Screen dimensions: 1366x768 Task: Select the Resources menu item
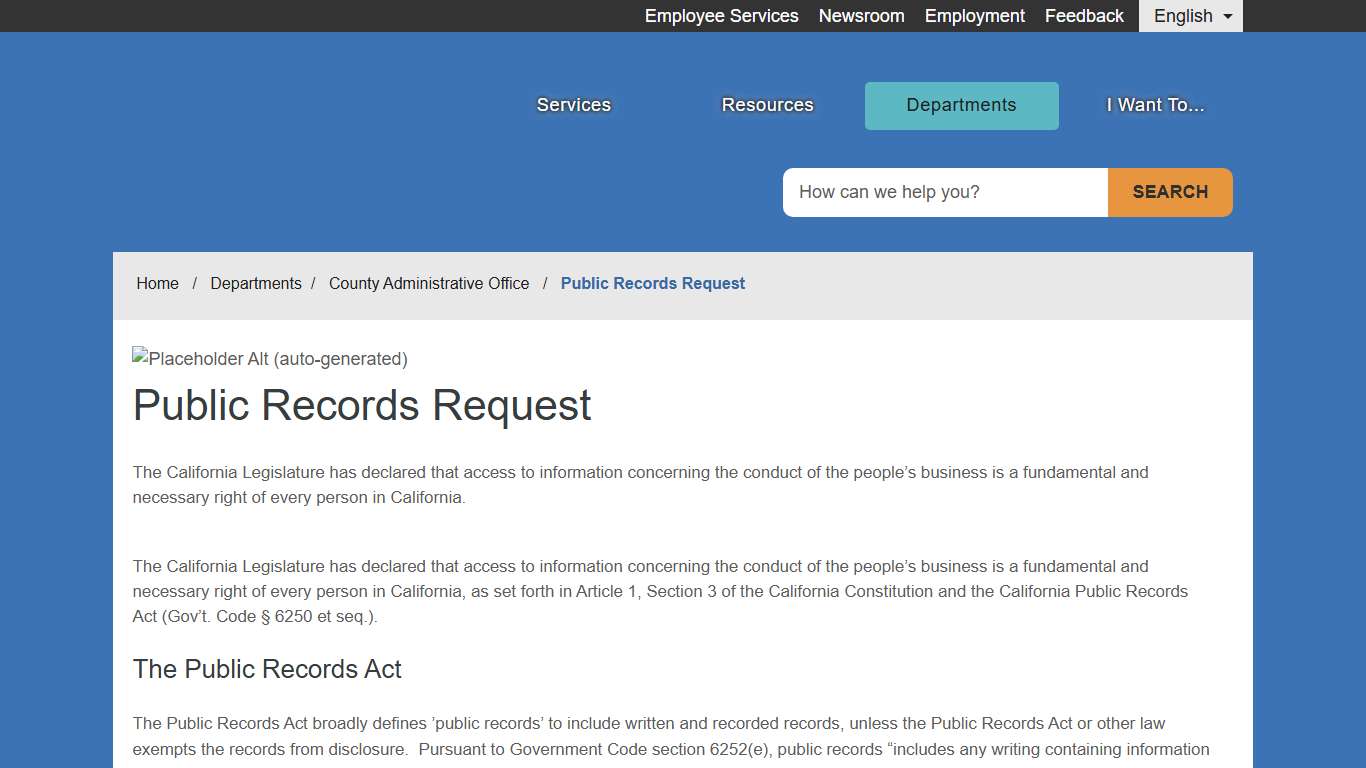pos(767,104)
